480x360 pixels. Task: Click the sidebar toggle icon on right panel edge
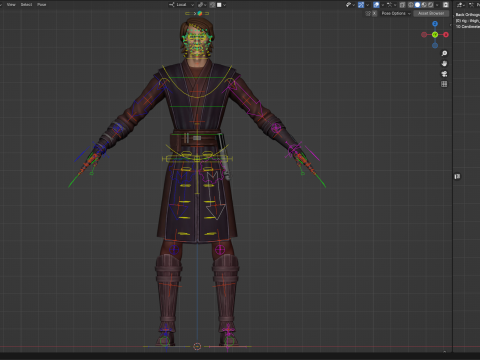click(x=457, y=176)
